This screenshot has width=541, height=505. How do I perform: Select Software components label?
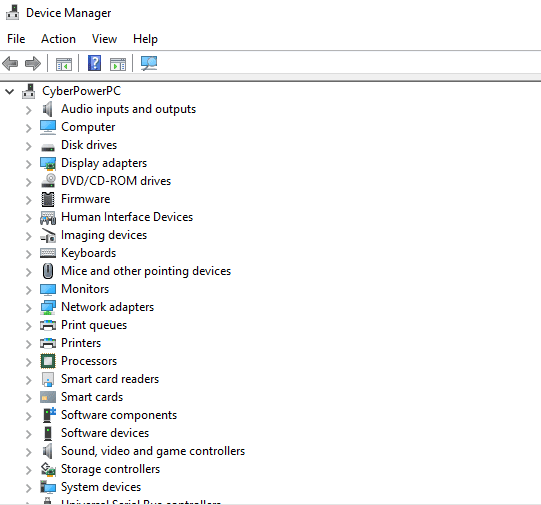[x=119, y=415]
